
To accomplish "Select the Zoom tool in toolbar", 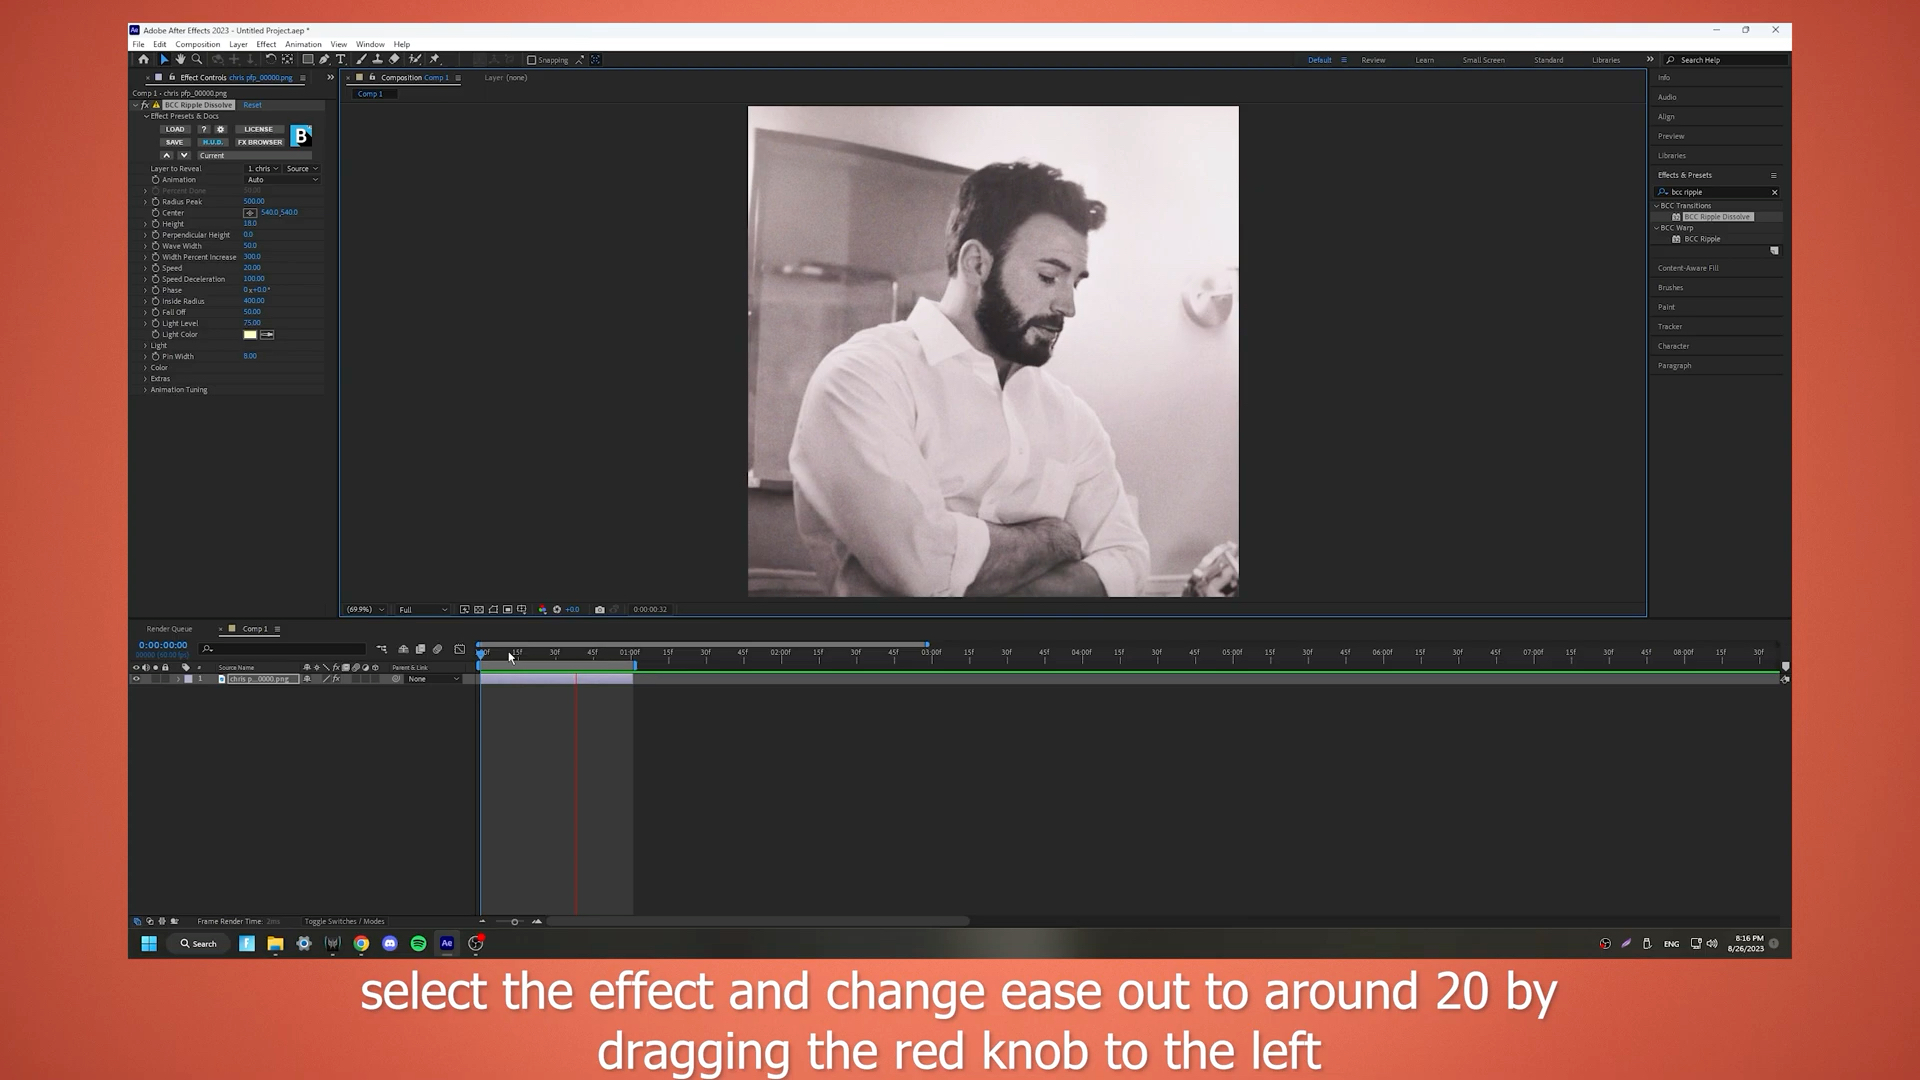I will pyautogui.click(x=197, y=59).
